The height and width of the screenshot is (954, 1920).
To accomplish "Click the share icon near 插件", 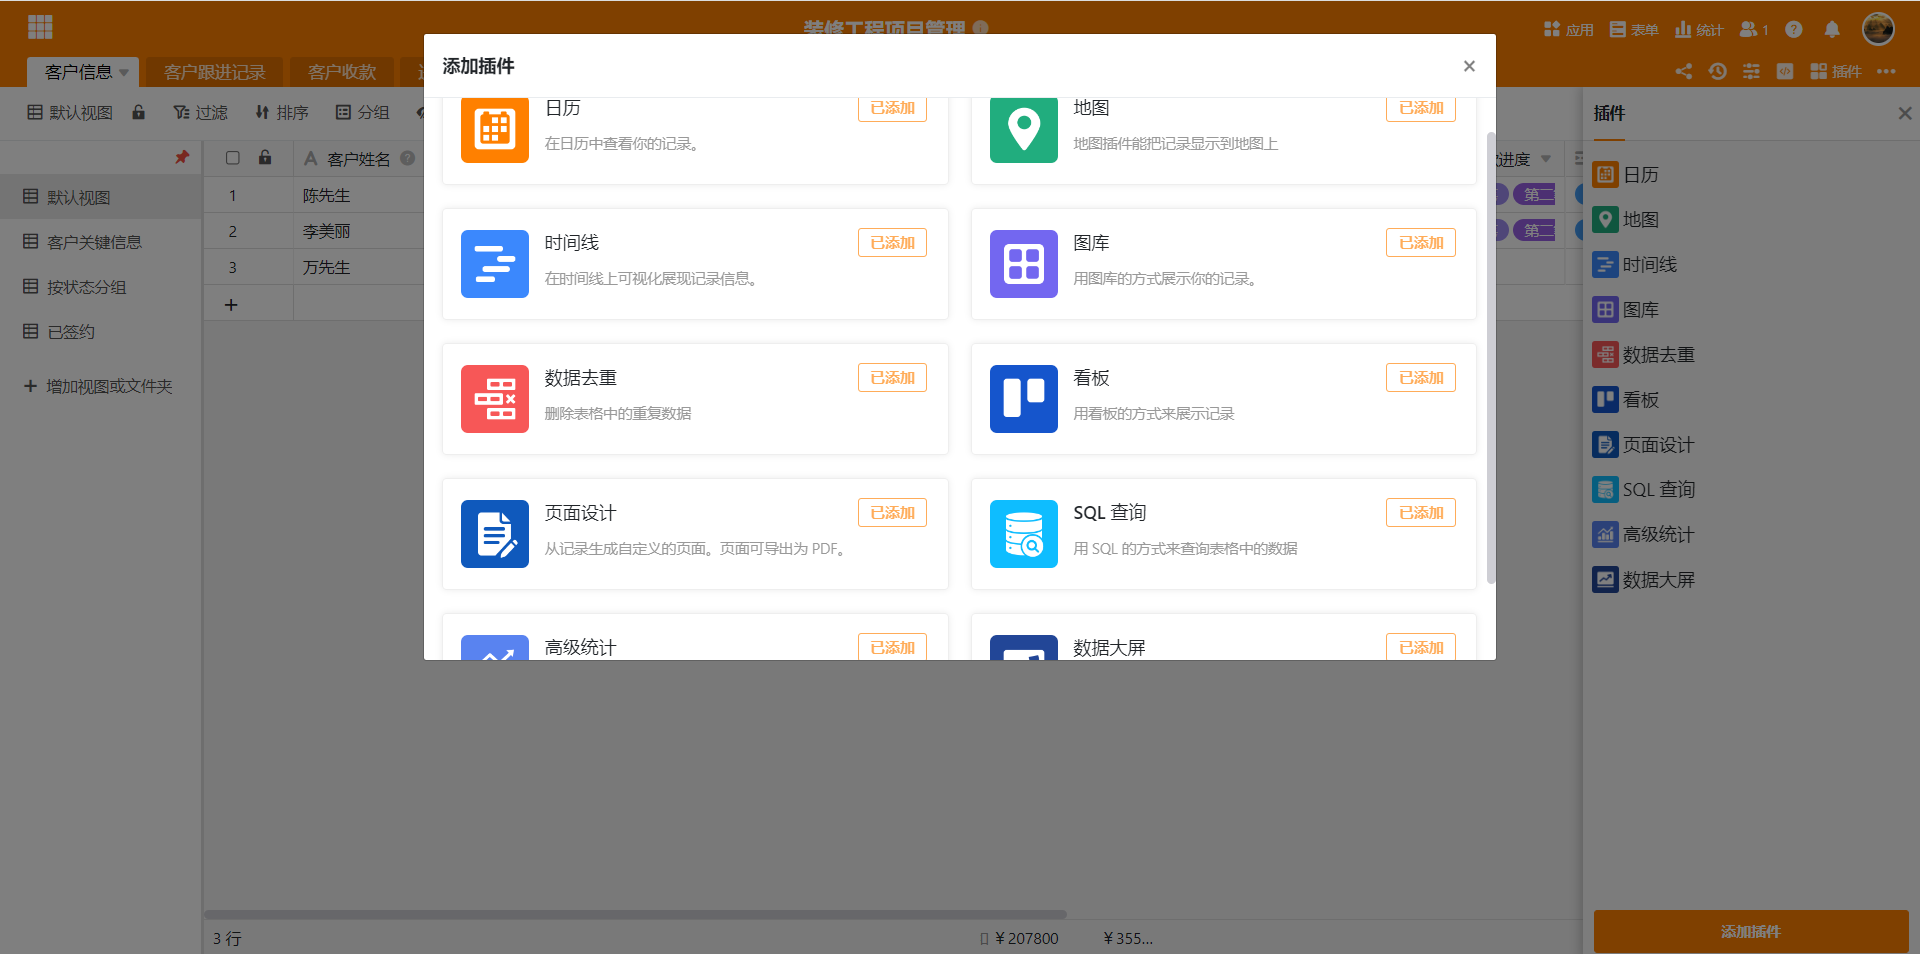I will 1683,71.
